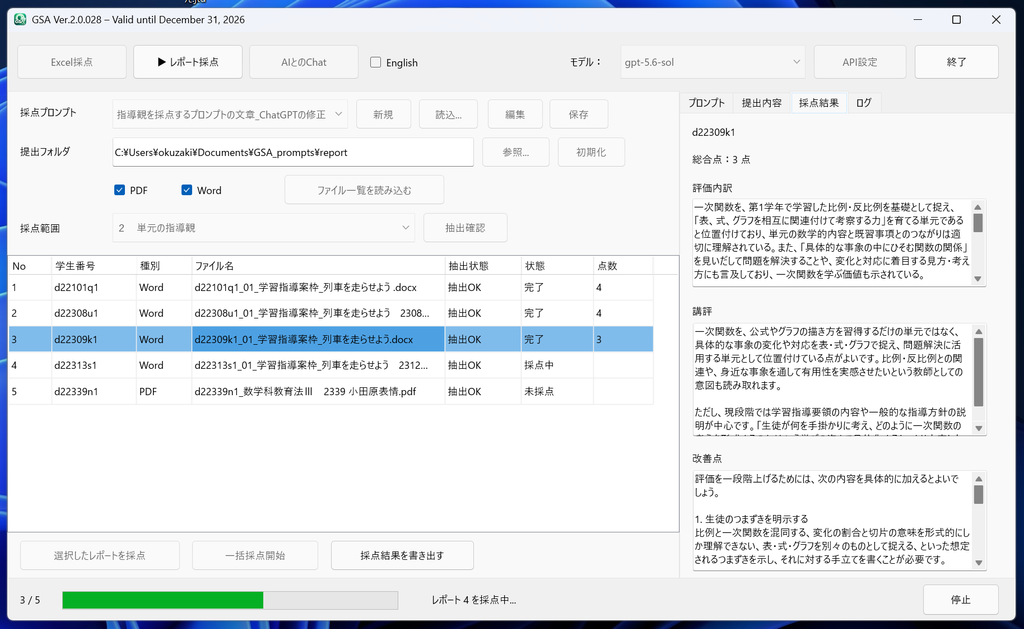This screenshot has width=1024, height=629.
Task: Click the green grading progress bar
Action: [x=230, y=600]
